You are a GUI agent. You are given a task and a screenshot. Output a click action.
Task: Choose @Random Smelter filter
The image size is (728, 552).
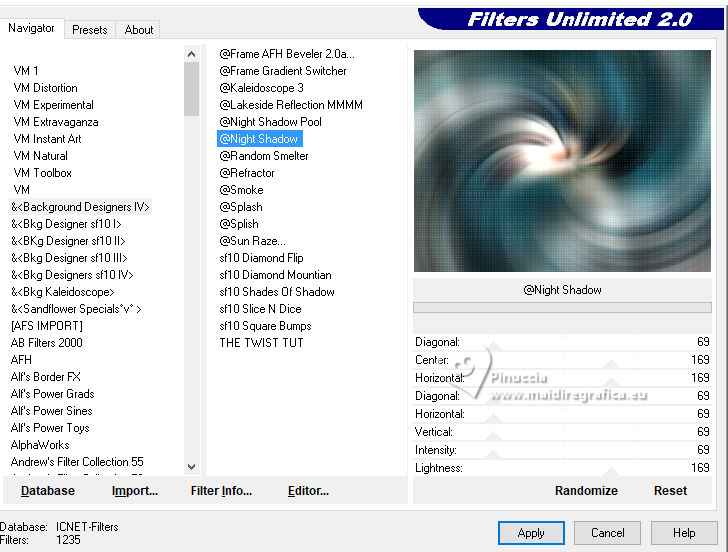click(x=264, y=156)
